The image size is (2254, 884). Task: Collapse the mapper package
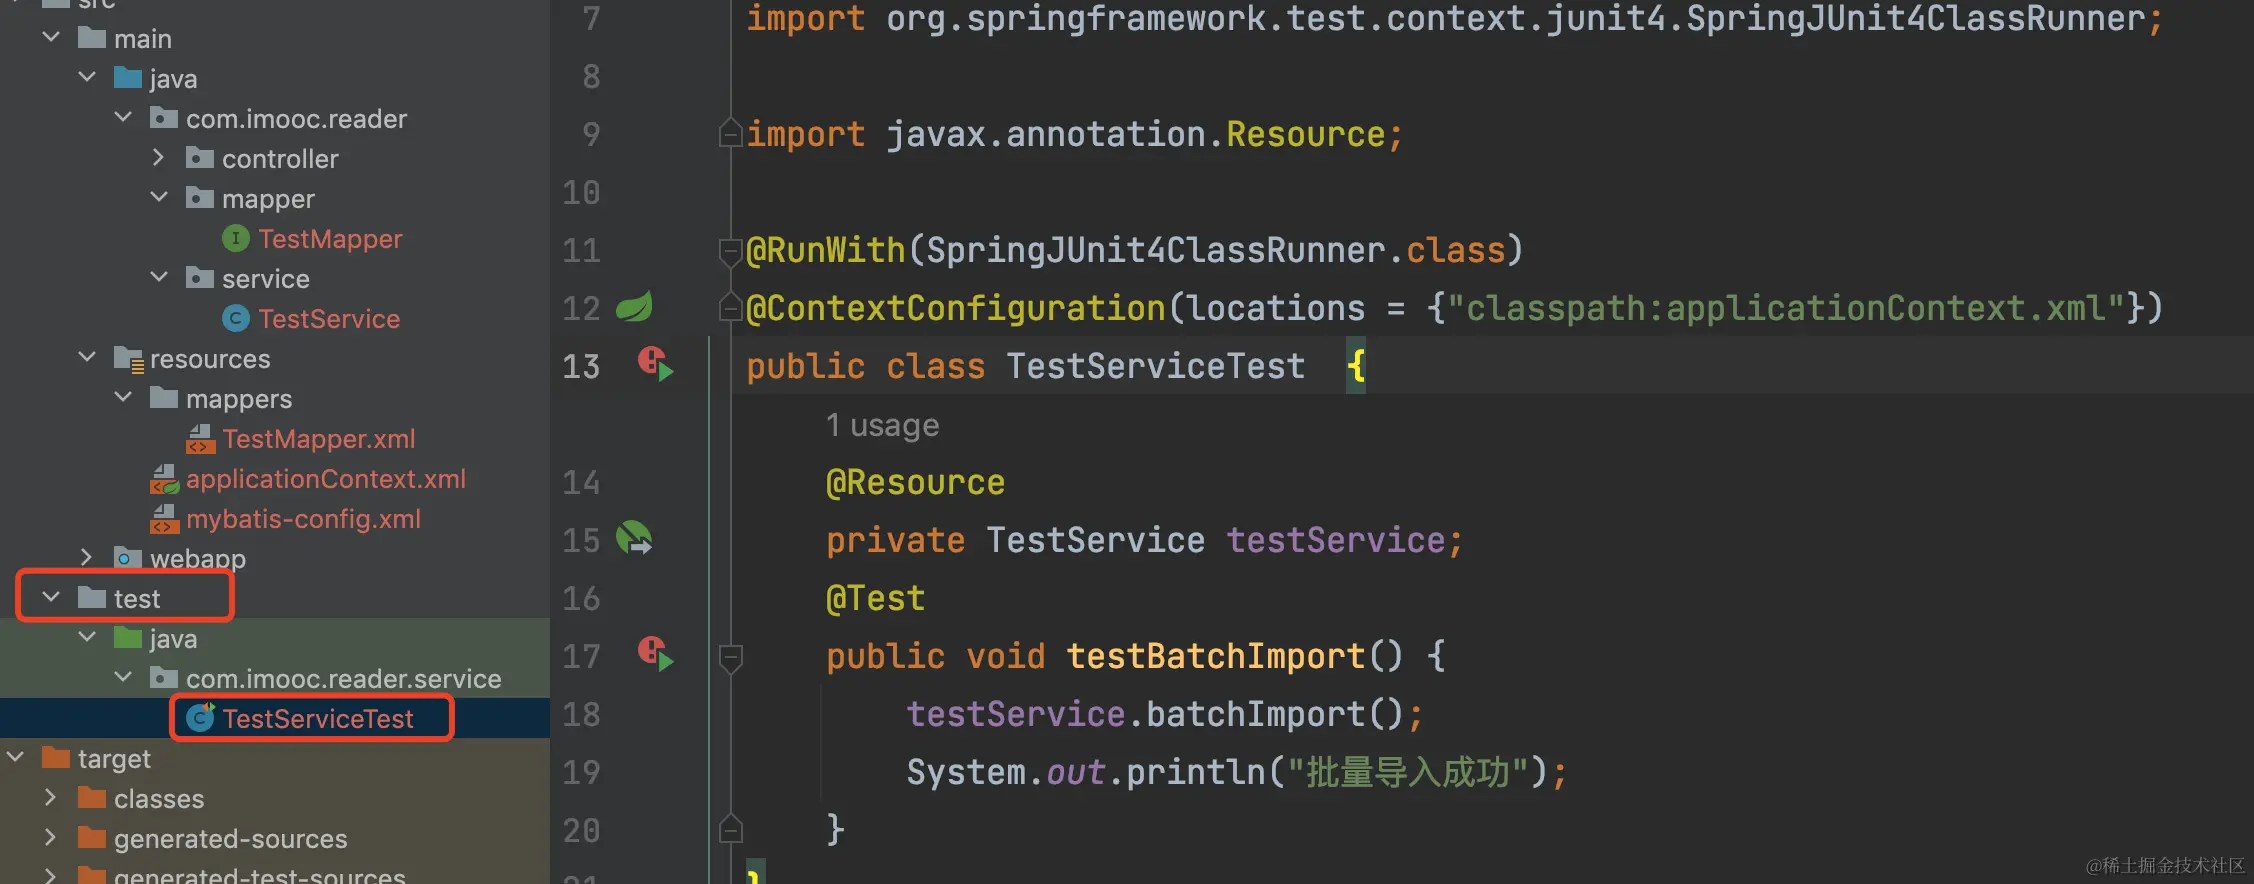tap(158, 198)
